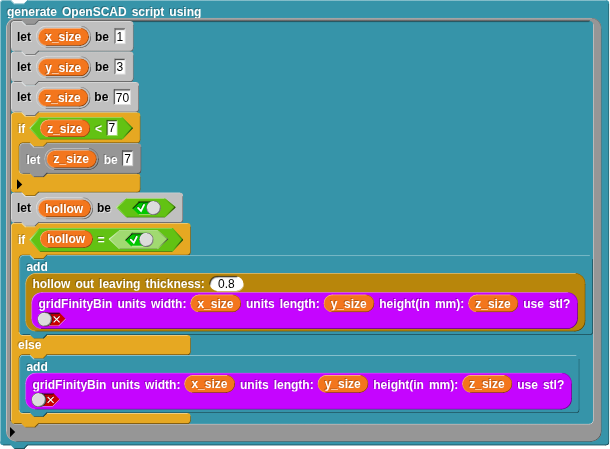Click the 'hollow out leaving thickness:' block label
The height and width of the screenshot is (449, 610).
tap(118, 284)
